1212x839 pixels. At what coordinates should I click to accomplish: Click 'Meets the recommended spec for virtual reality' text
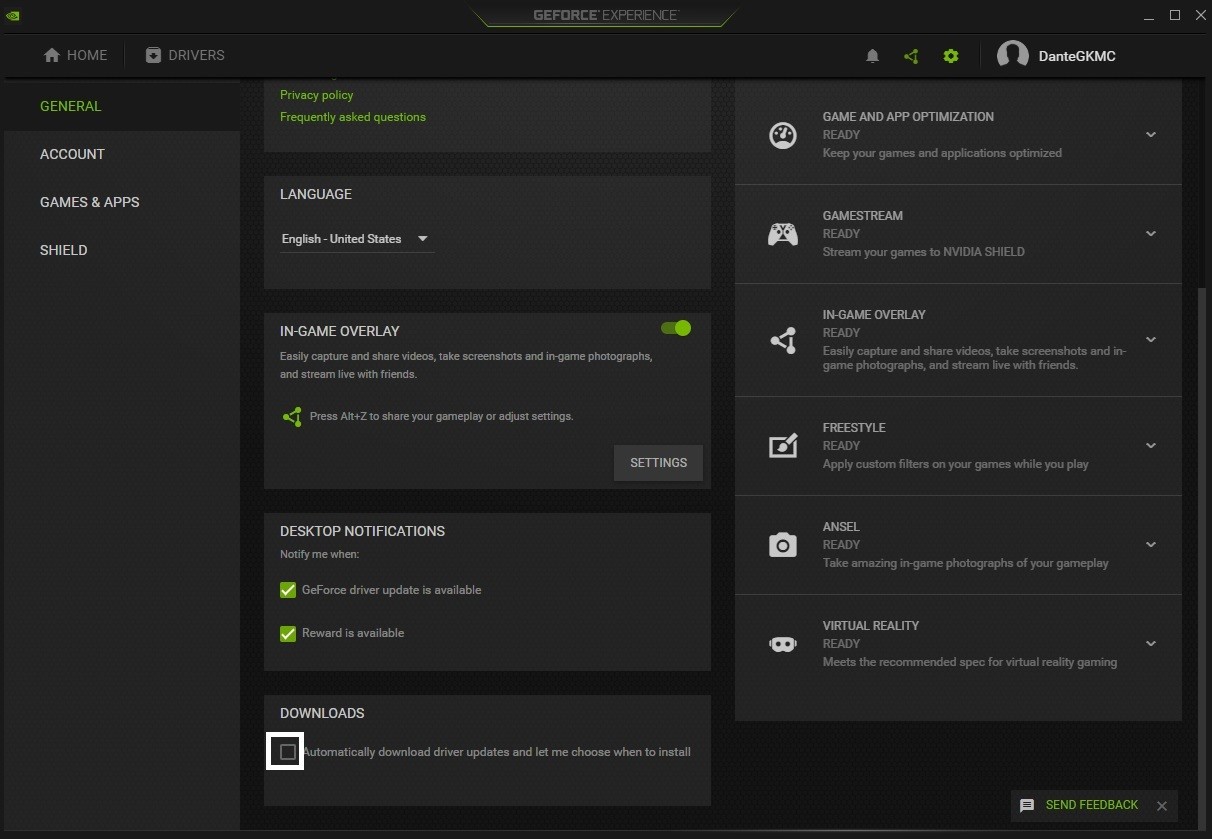tap(970, 662)
